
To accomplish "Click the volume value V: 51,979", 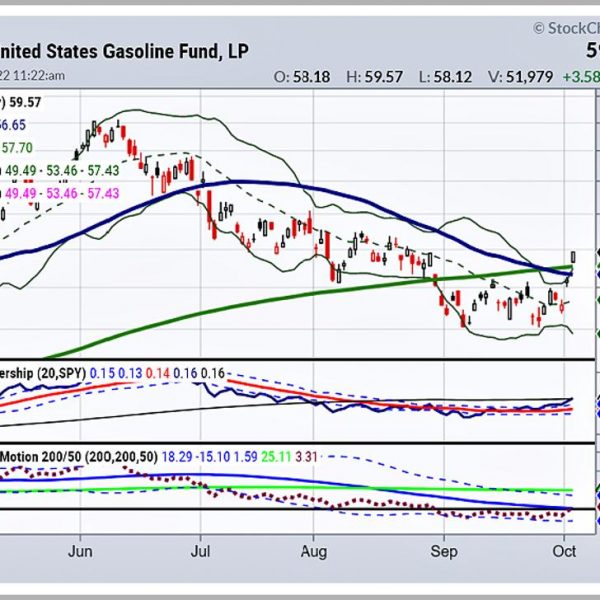I will [520, 77].
